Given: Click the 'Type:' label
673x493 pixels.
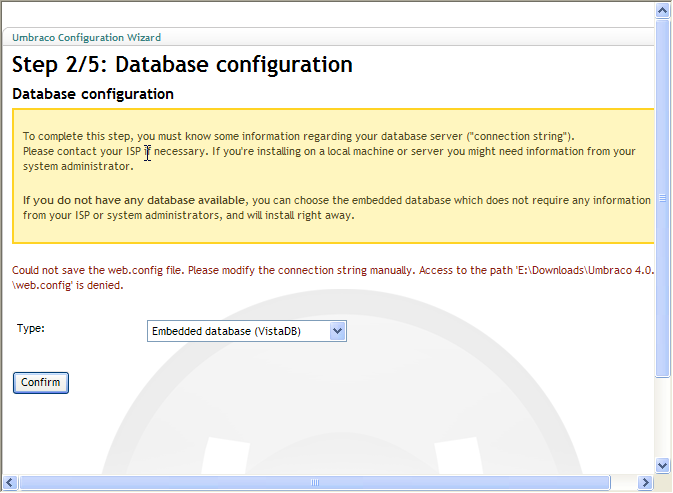Looking at the screenshot, I should click(x=30, y=328).
